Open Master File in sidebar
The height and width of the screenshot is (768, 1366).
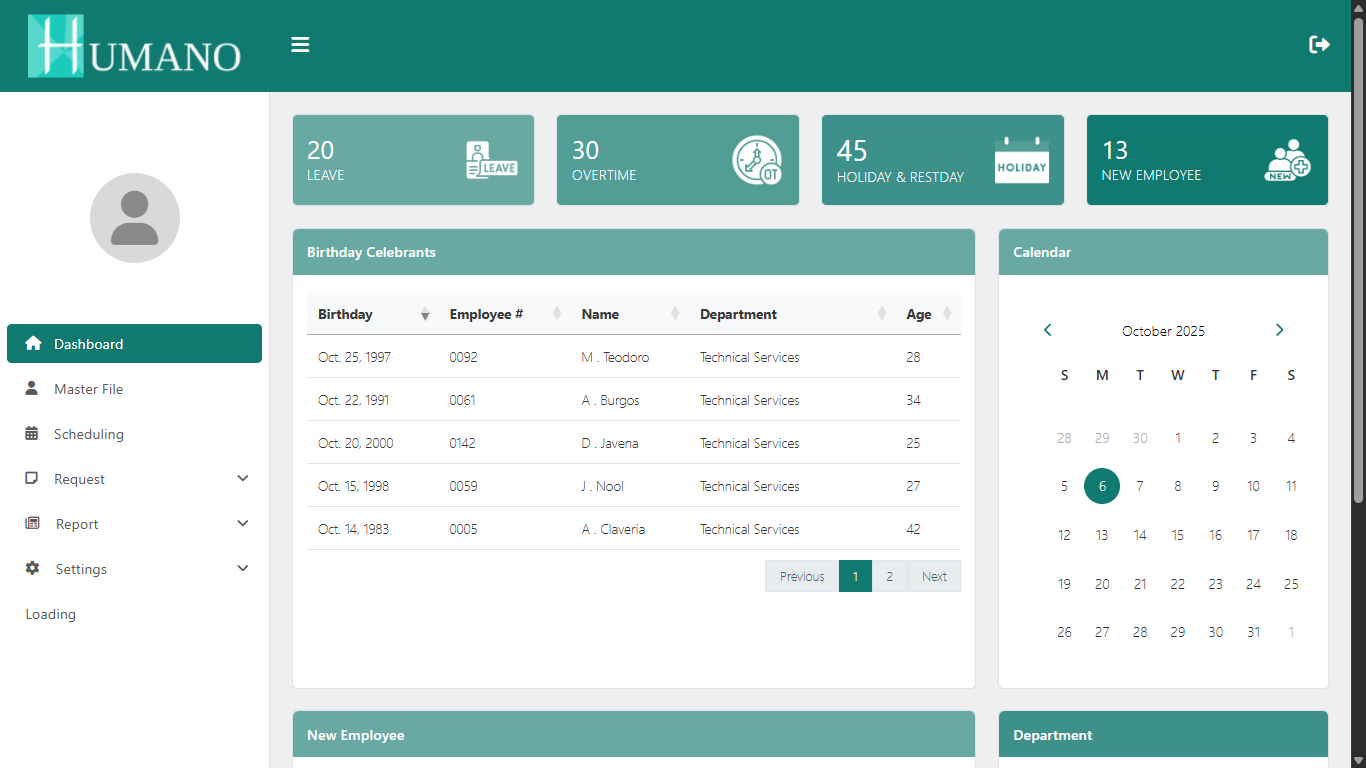click(x=89, y=389)
